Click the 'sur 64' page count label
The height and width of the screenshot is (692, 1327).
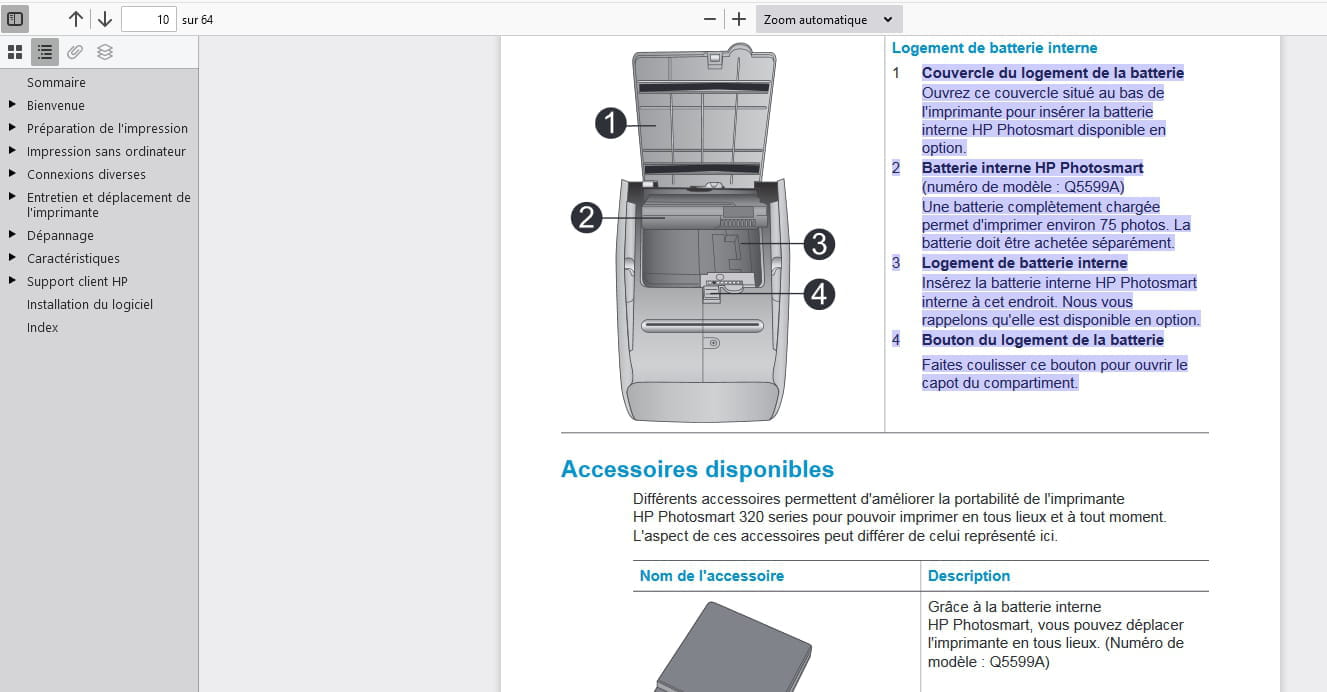click(197, 20)
